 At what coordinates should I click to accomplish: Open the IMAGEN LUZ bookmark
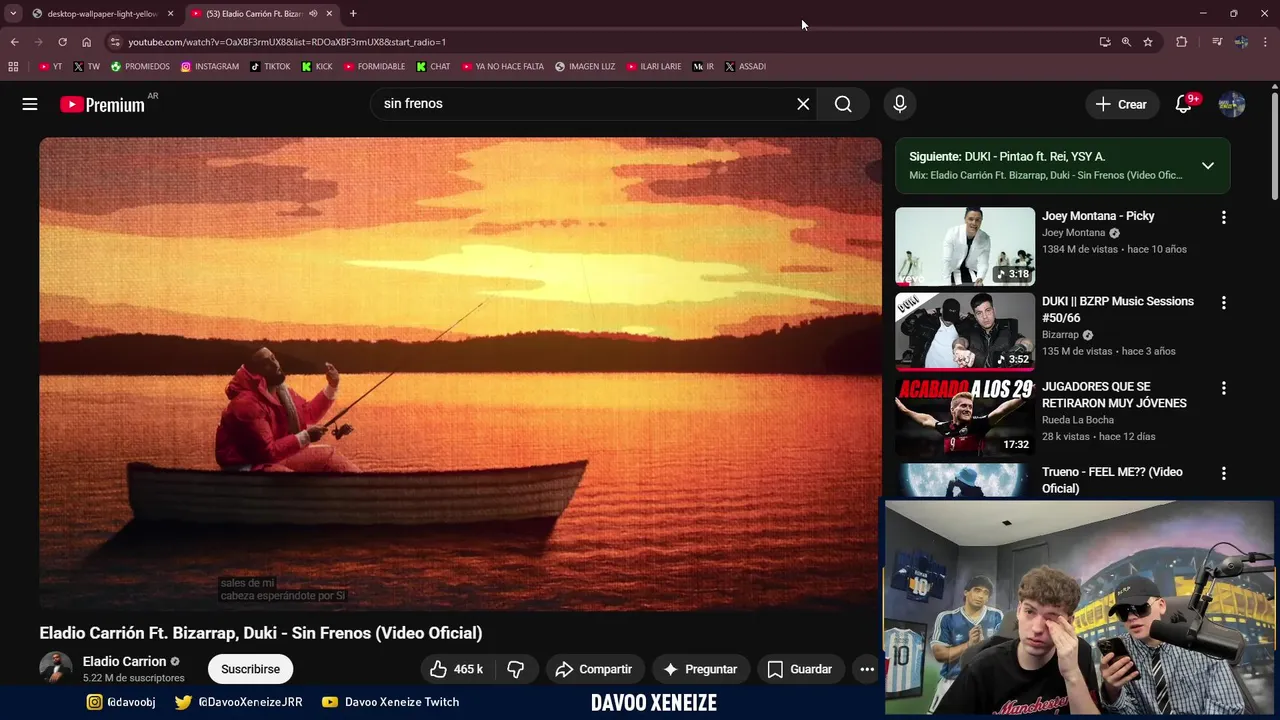coord(585,67)
